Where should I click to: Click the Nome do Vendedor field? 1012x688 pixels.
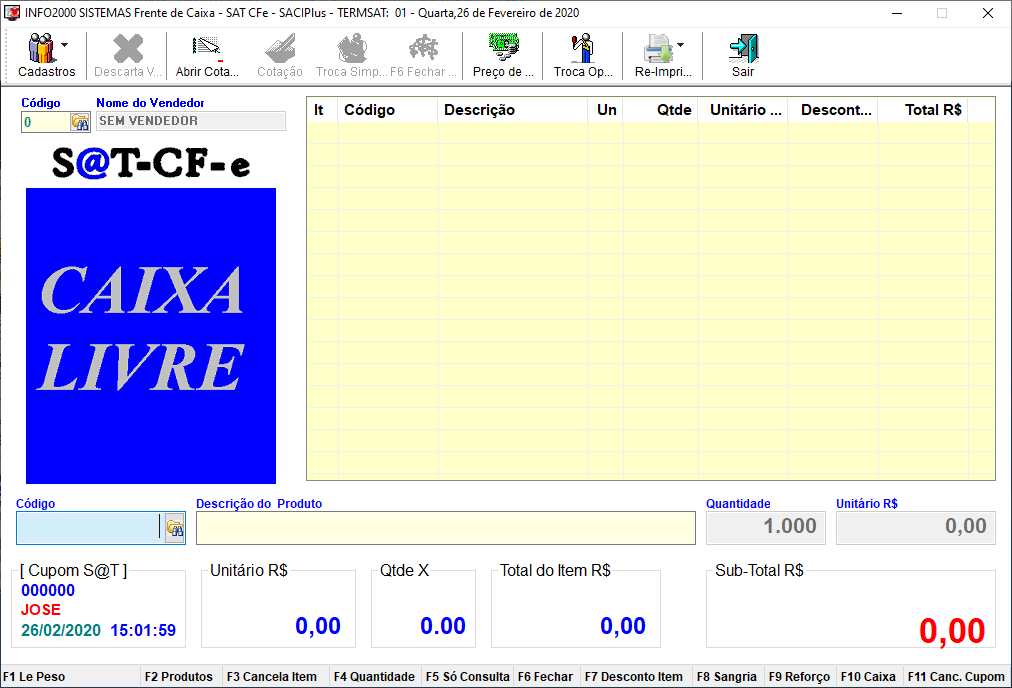tap(191, 121)
